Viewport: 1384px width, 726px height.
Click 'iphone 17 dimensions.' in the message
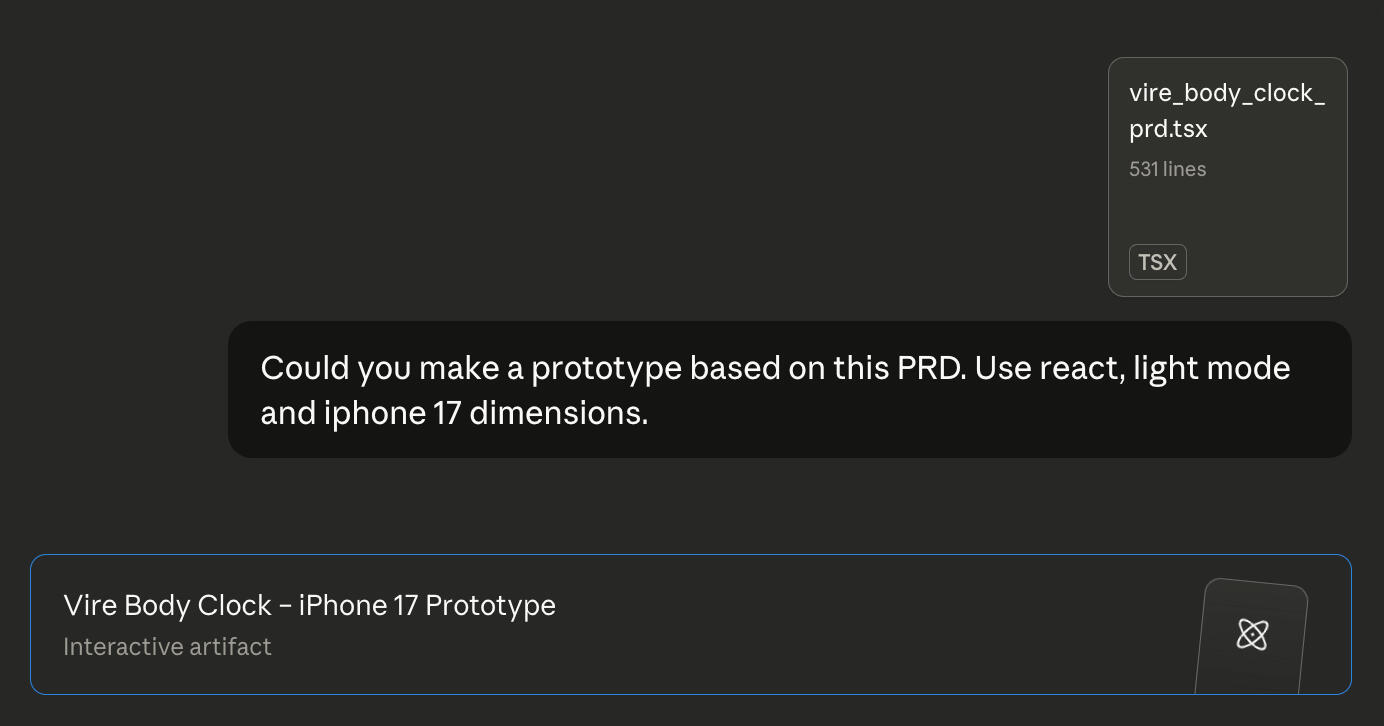tap(485, 412)
